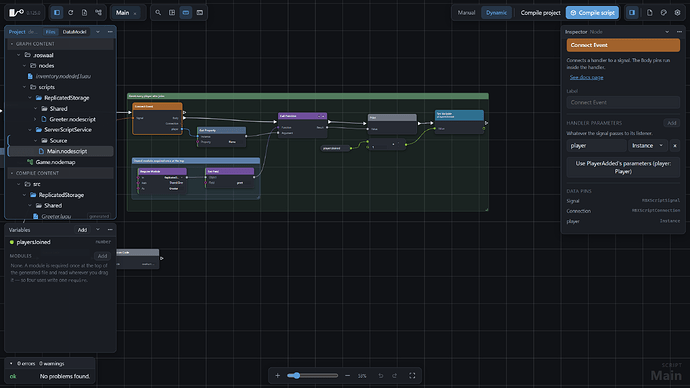This screenshot has height=388, width=690.
Task: Add a module in MODULES section
Action: 102,256
